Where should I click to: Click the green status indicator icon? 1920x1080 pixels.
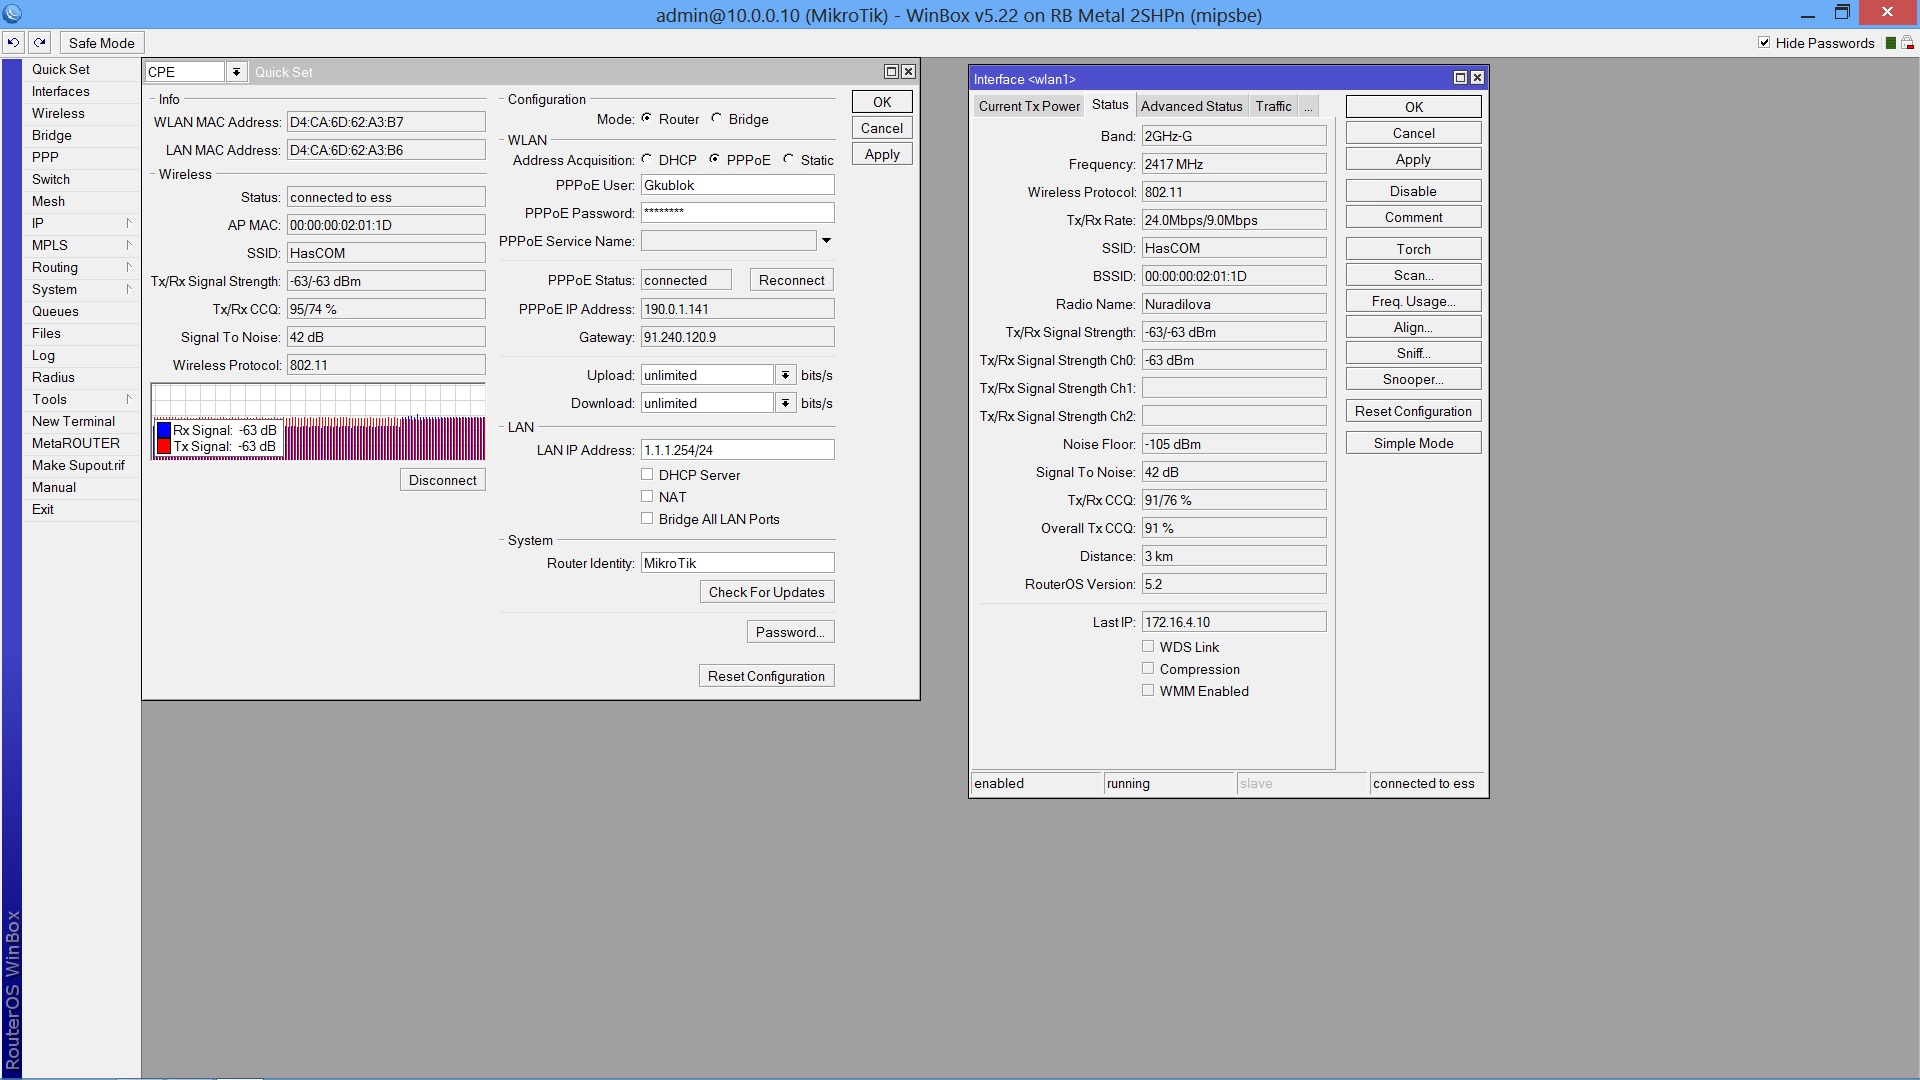tap(1890, 43)
